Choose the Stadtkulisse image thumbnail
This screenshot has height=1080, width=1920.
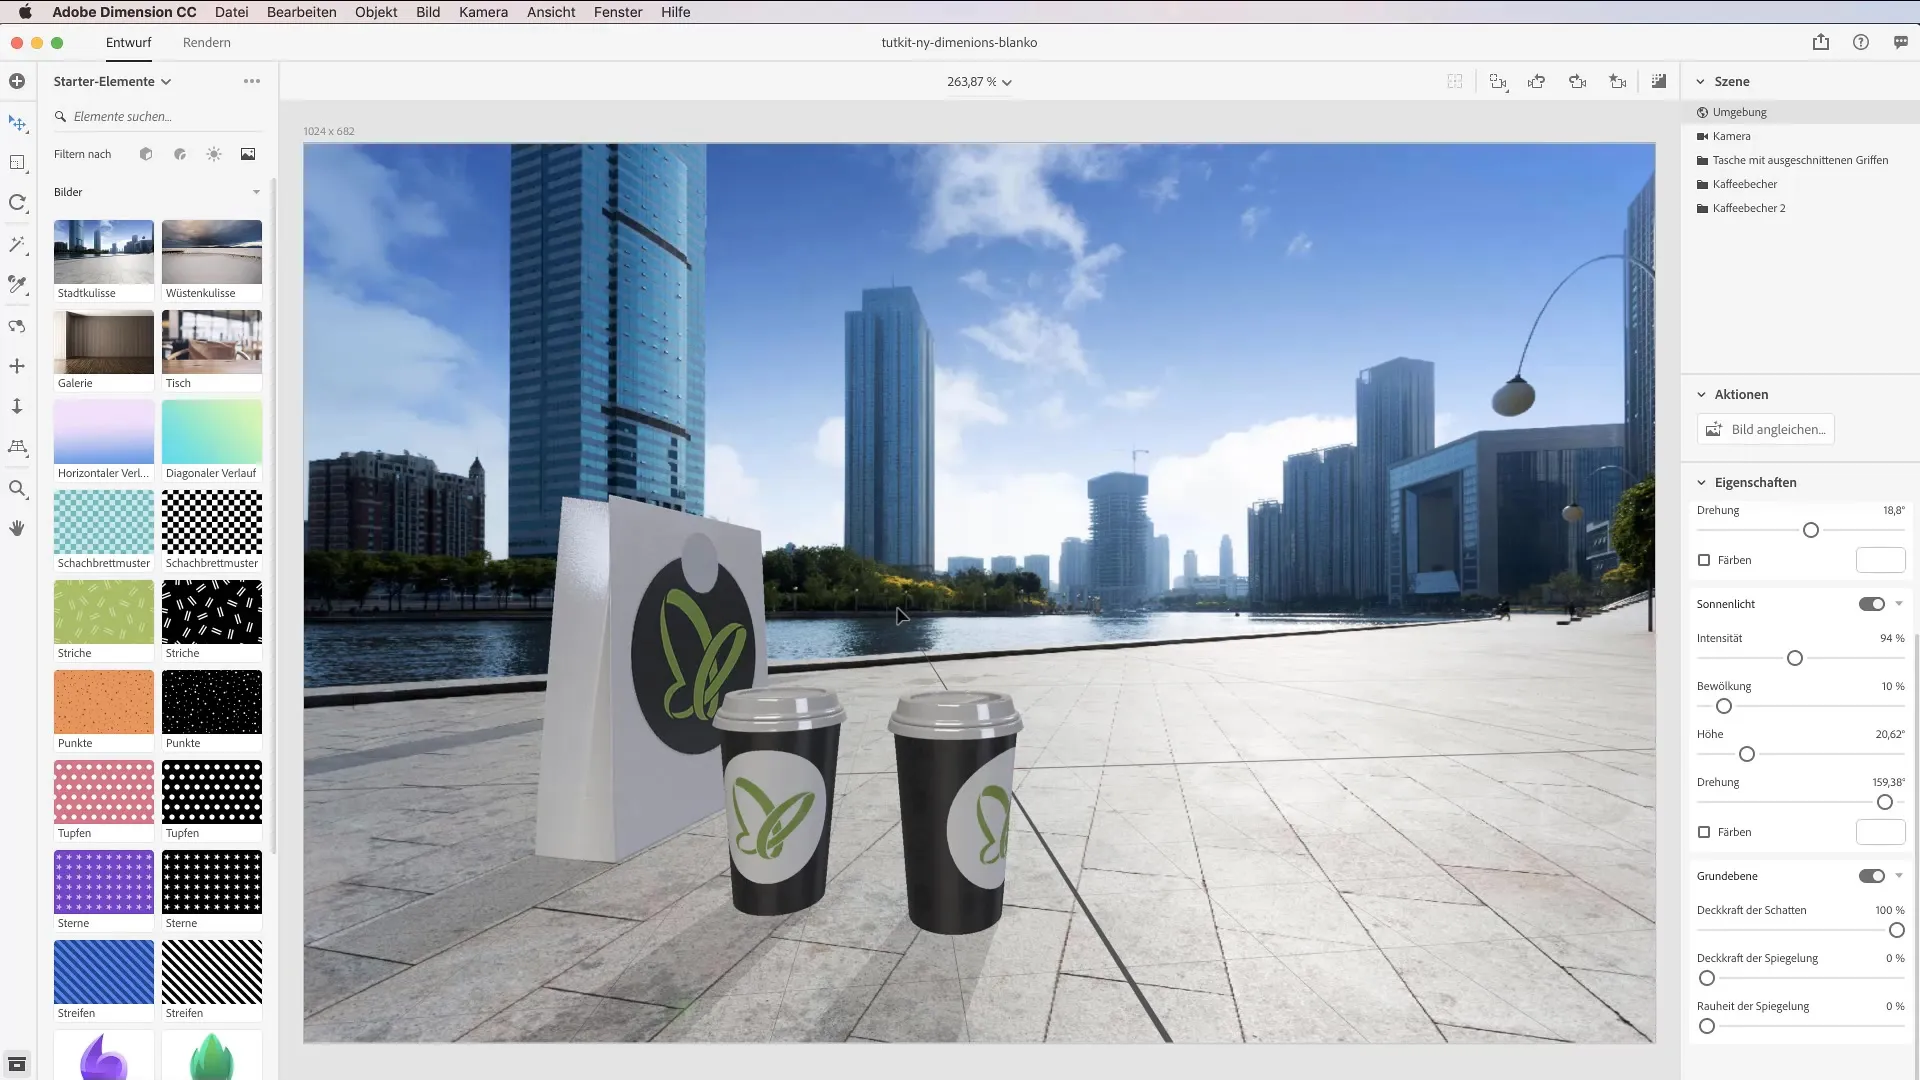104,252
